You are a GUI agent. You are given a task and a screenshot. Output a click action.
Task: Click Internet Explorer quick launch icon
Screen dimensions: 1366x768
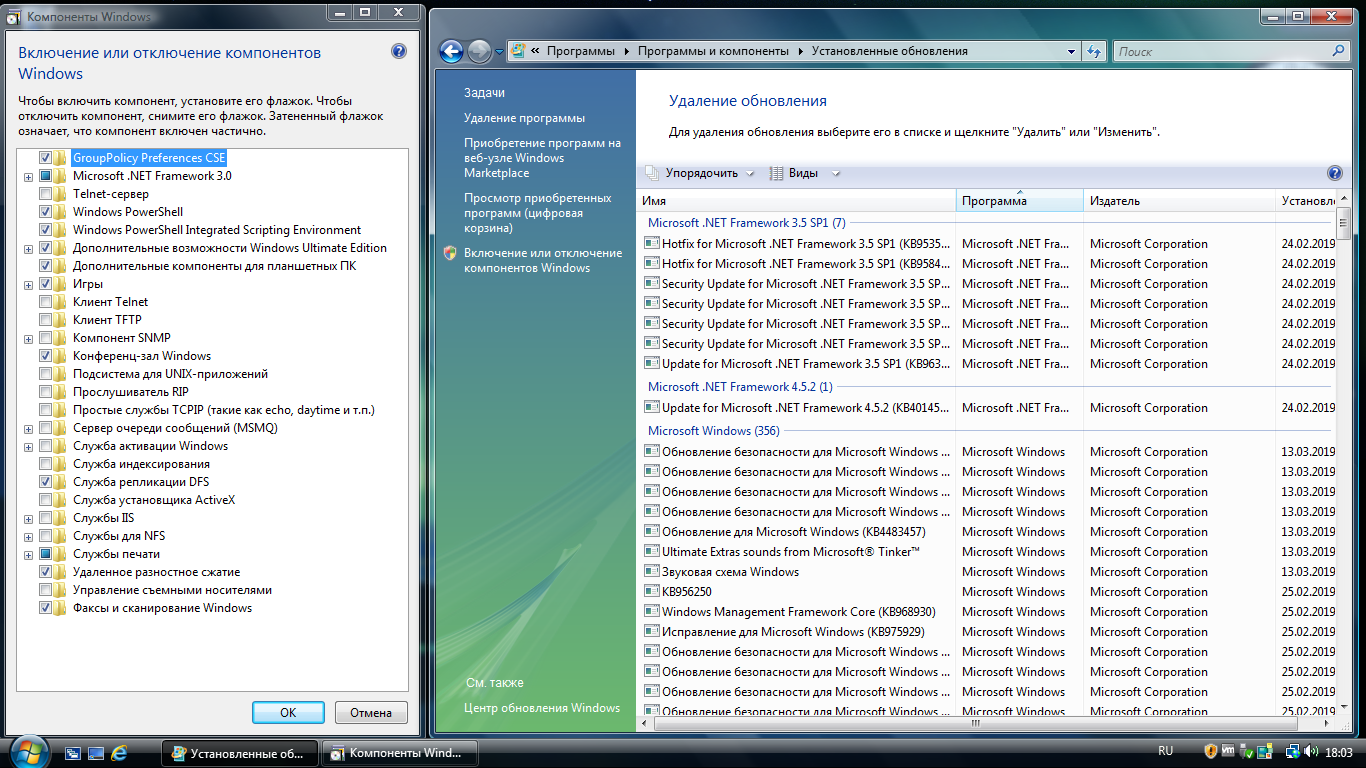119,752
